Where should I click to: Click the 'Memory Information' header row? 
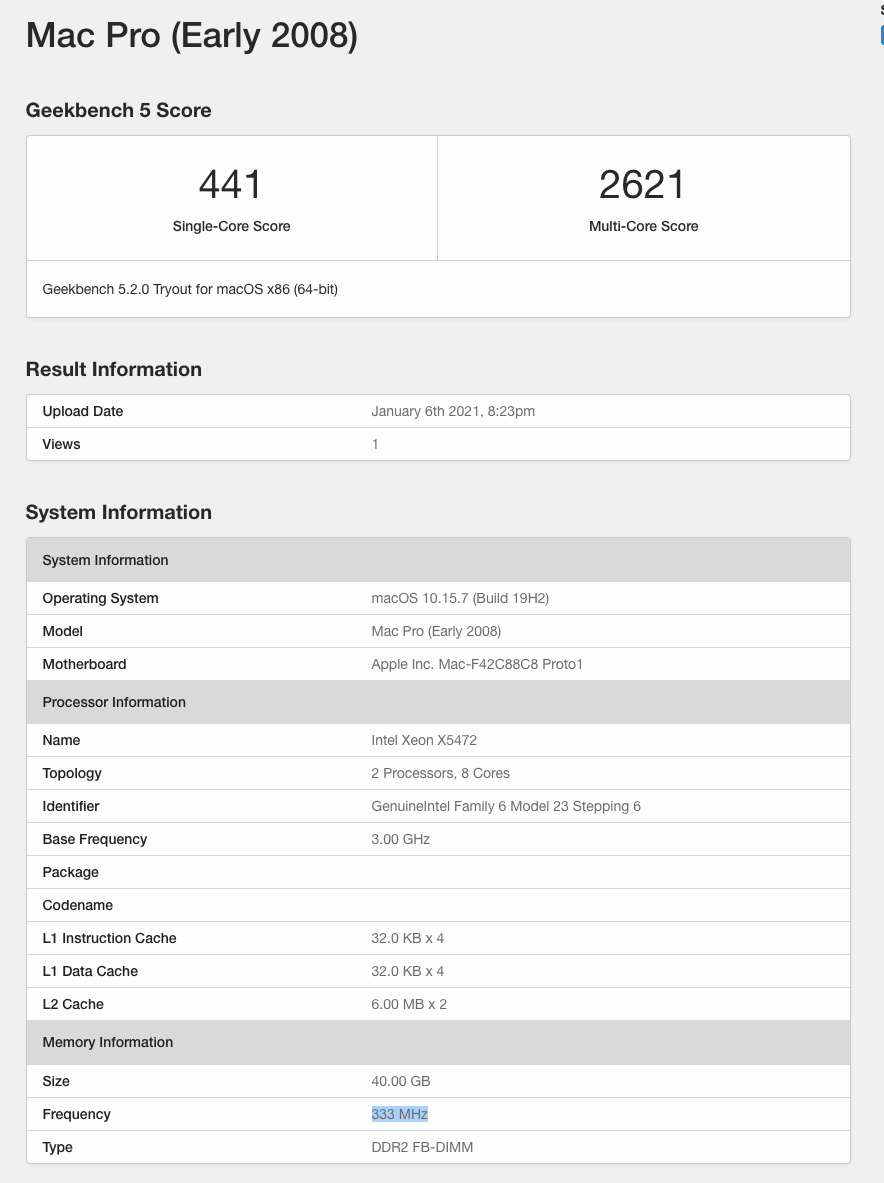[438, 1043]
